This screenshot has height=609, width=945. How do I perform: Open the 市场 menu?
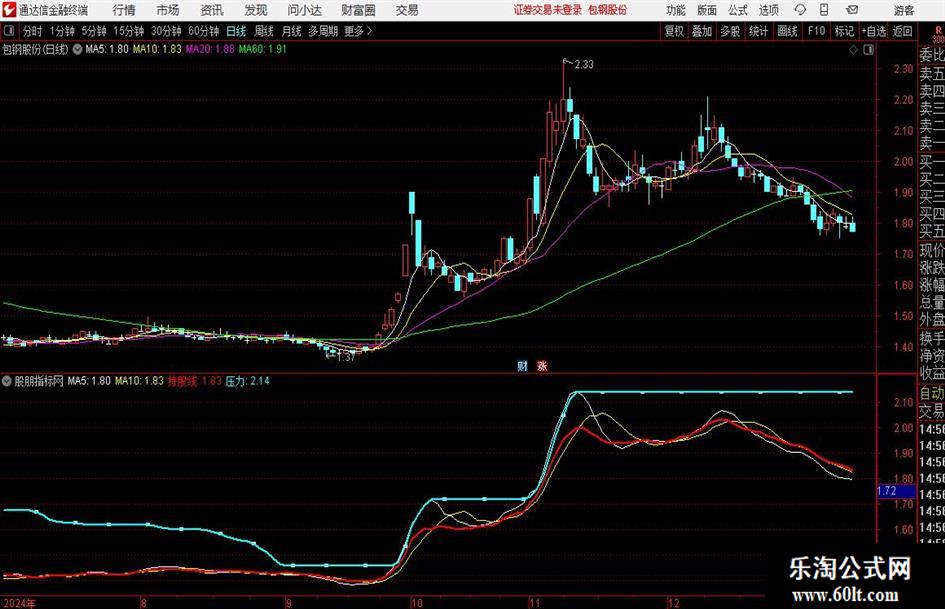168,10
